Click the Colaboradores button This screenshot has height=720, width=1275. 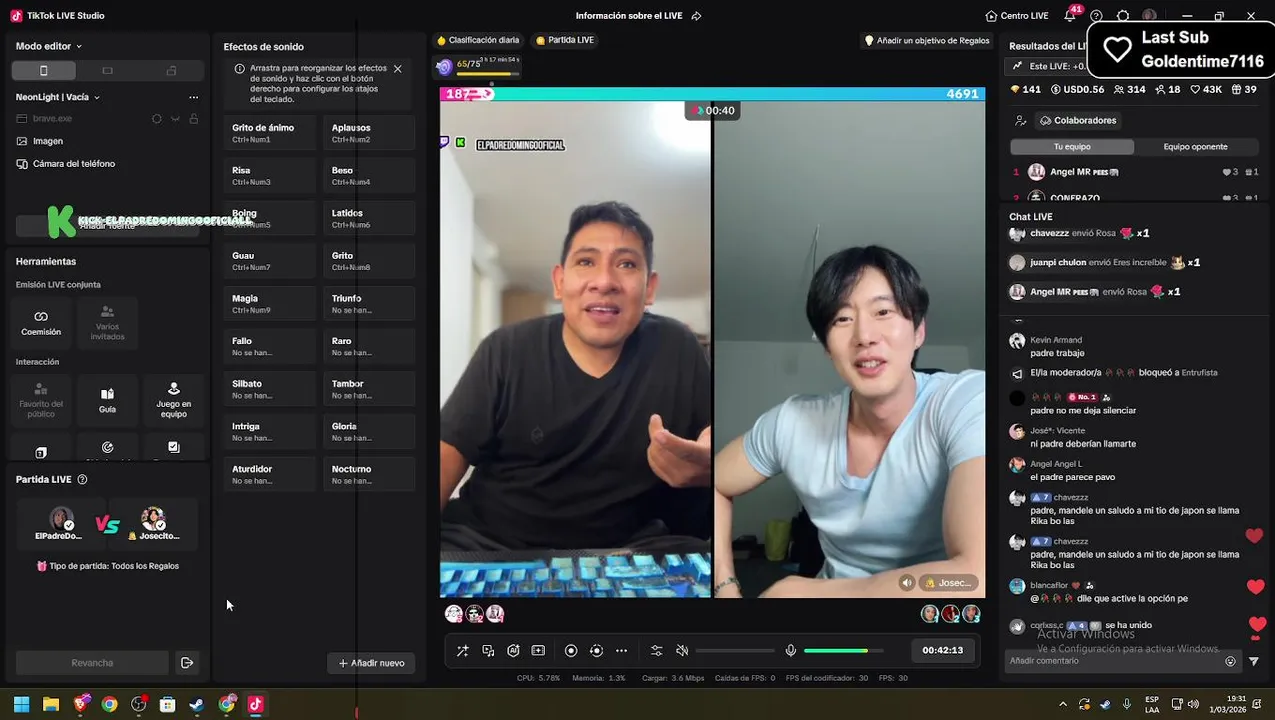1078,120
